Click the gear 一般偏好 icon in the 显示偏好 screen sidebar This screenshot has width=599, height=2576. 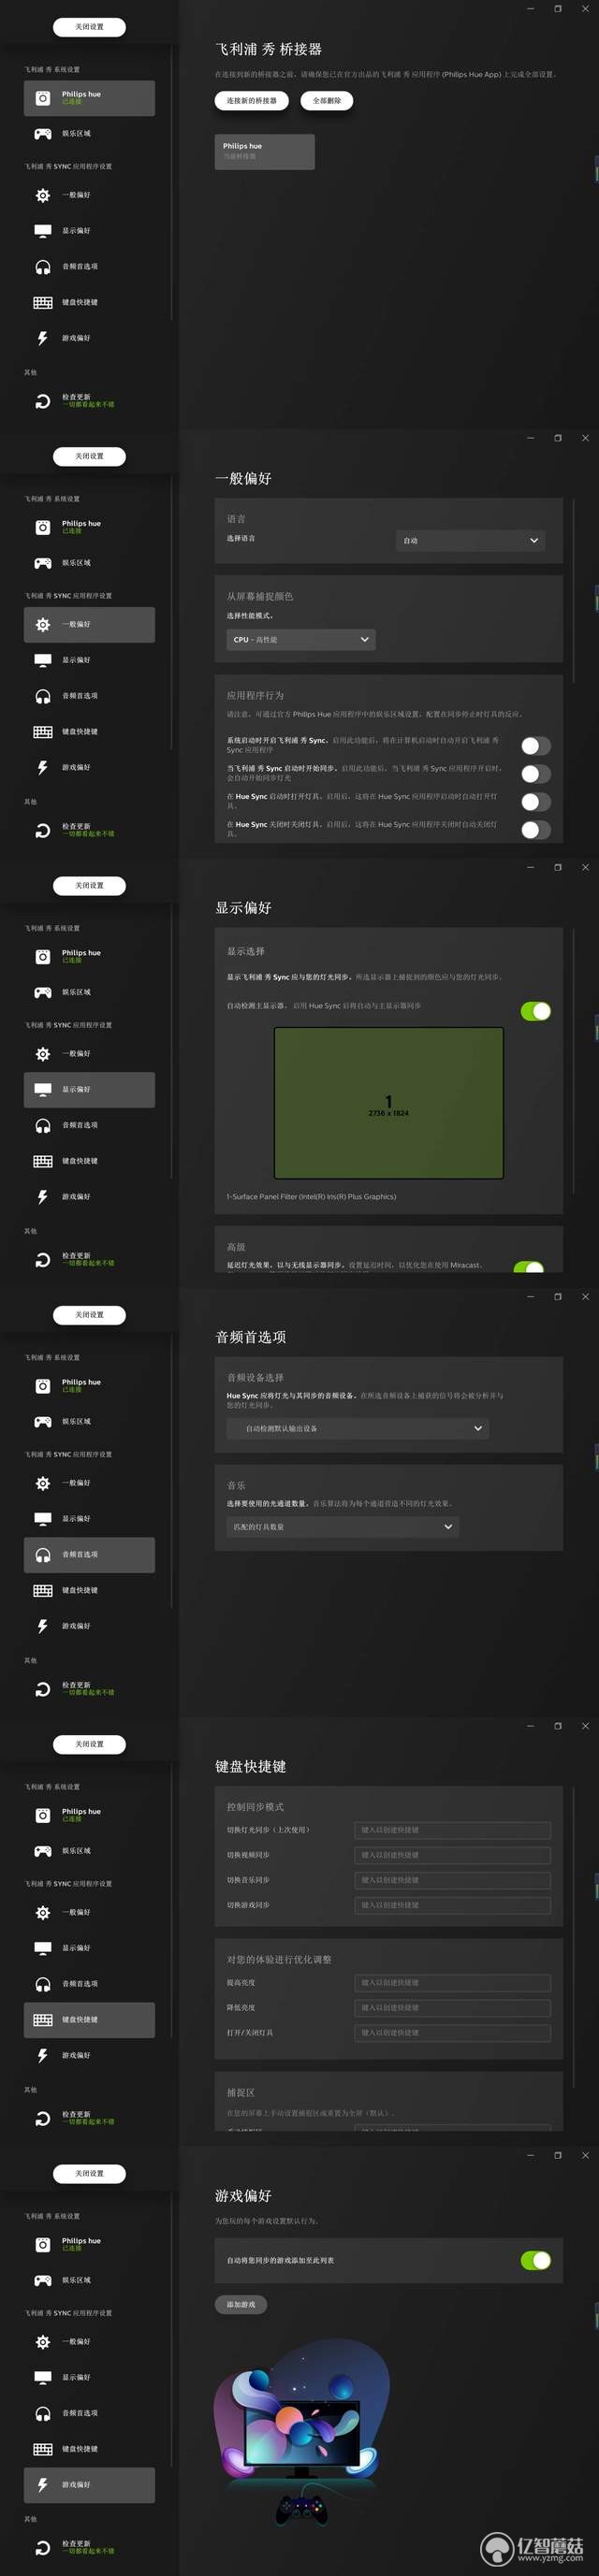pos(43,1054)
